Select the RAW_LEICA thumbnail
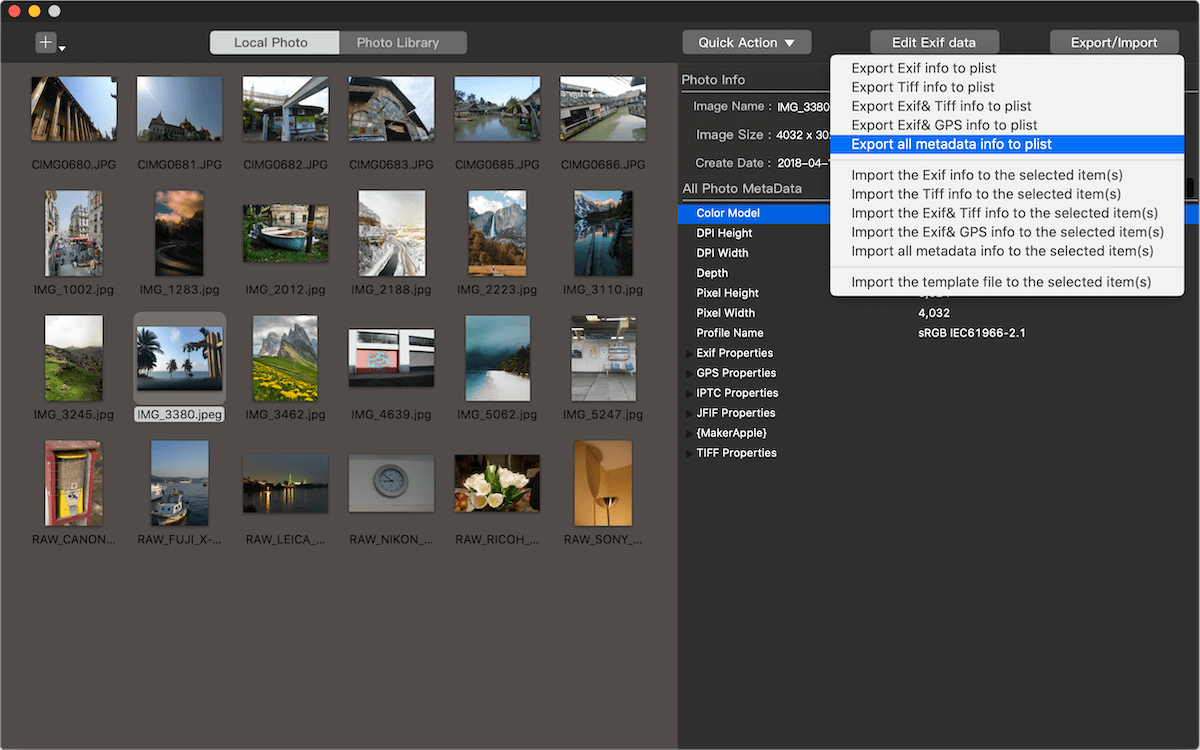The image size is (1200, 750). (x=285, y=483)
